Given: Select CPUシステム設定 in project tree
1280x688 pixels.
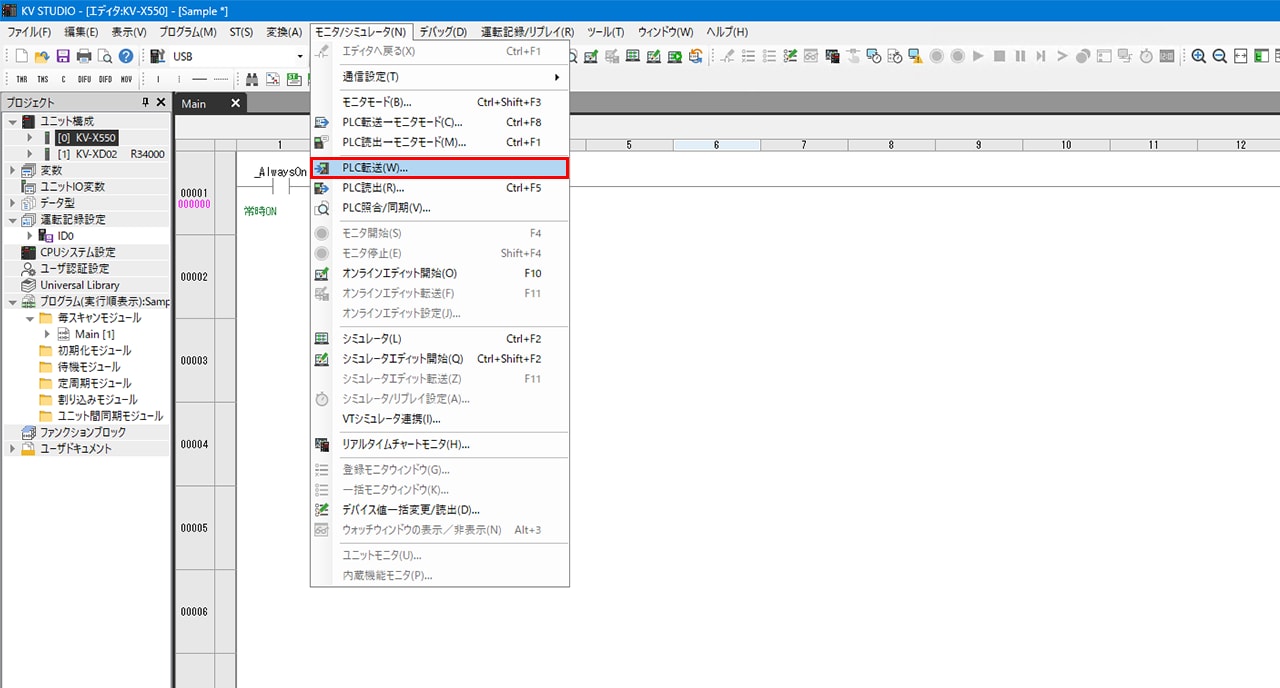Looking at the screenshot, I should pos(77,252).
